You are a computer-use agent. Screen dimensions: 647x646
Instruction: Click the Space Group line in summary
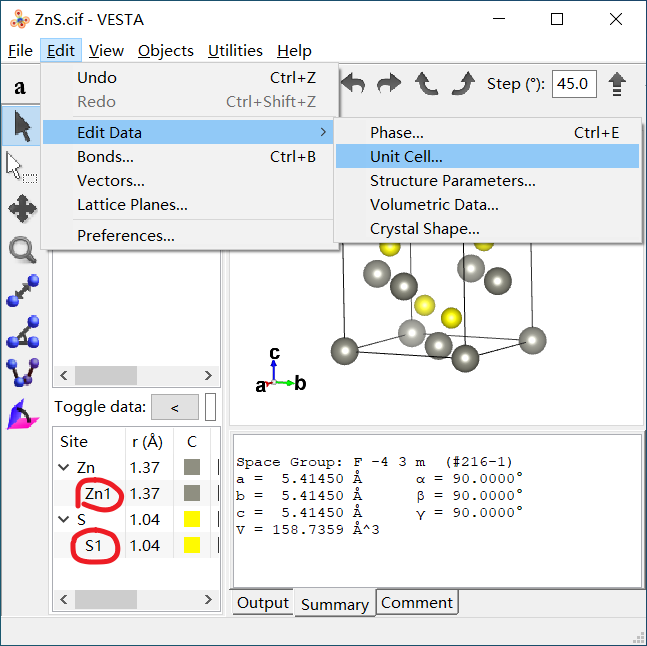click(374, 462)
